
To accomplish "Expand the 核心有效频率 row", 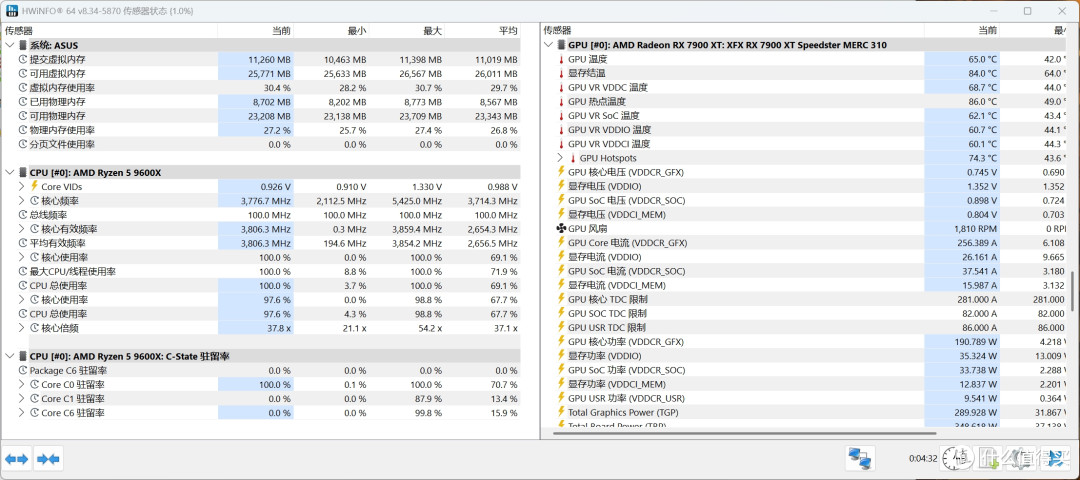I will point(22,229).
